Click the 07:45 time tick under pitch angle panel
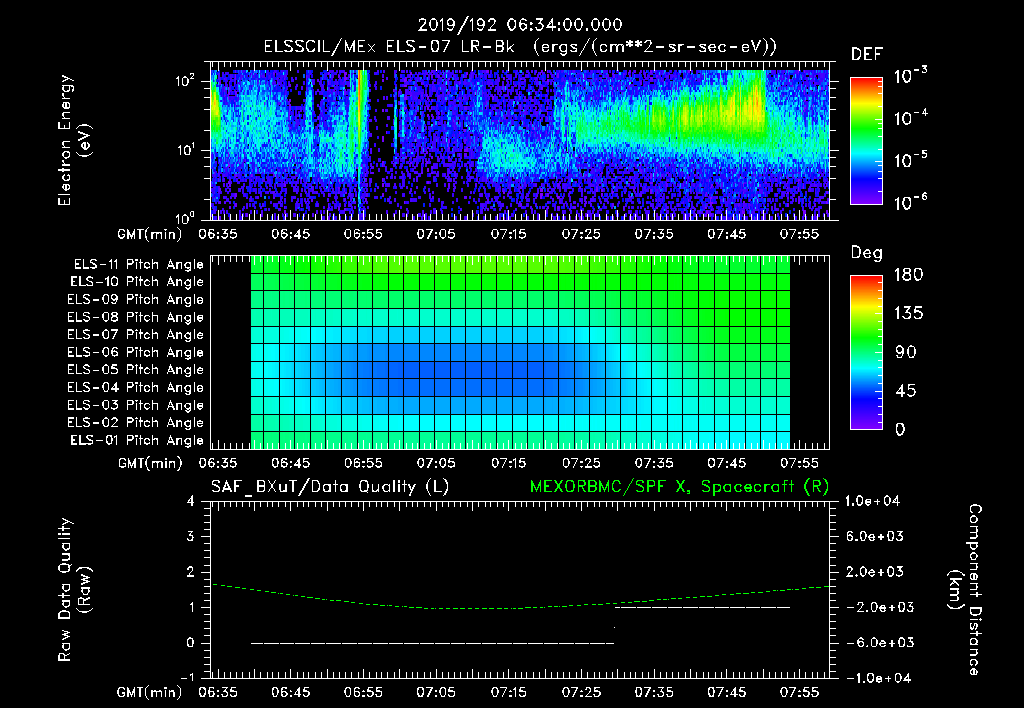The width and height of the screenshot is (1024, 708). pyautogui.click(x=726, y=463)
